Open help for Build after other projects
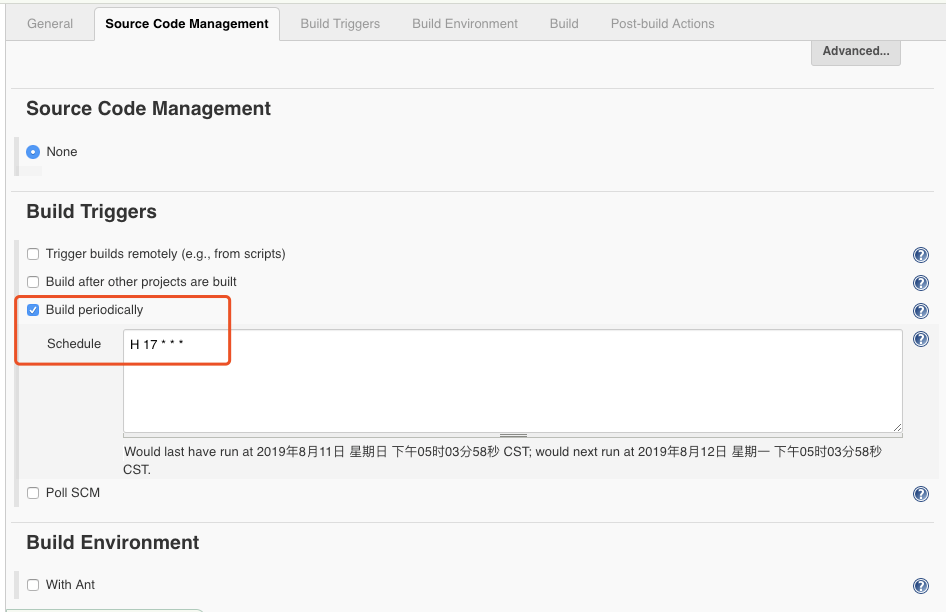This screenshot has height=612, width=946. 921,282
